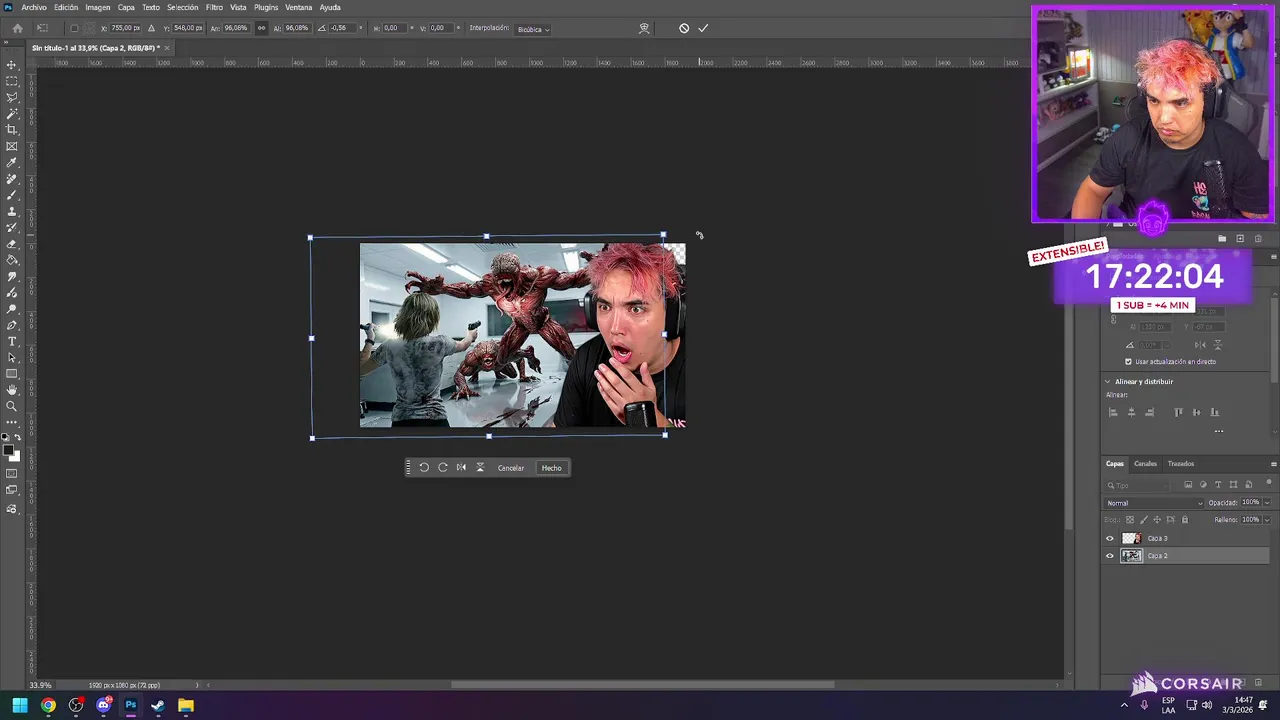Open Edición menu
This screenshot has height=720, width=1280.
(66, 7)
